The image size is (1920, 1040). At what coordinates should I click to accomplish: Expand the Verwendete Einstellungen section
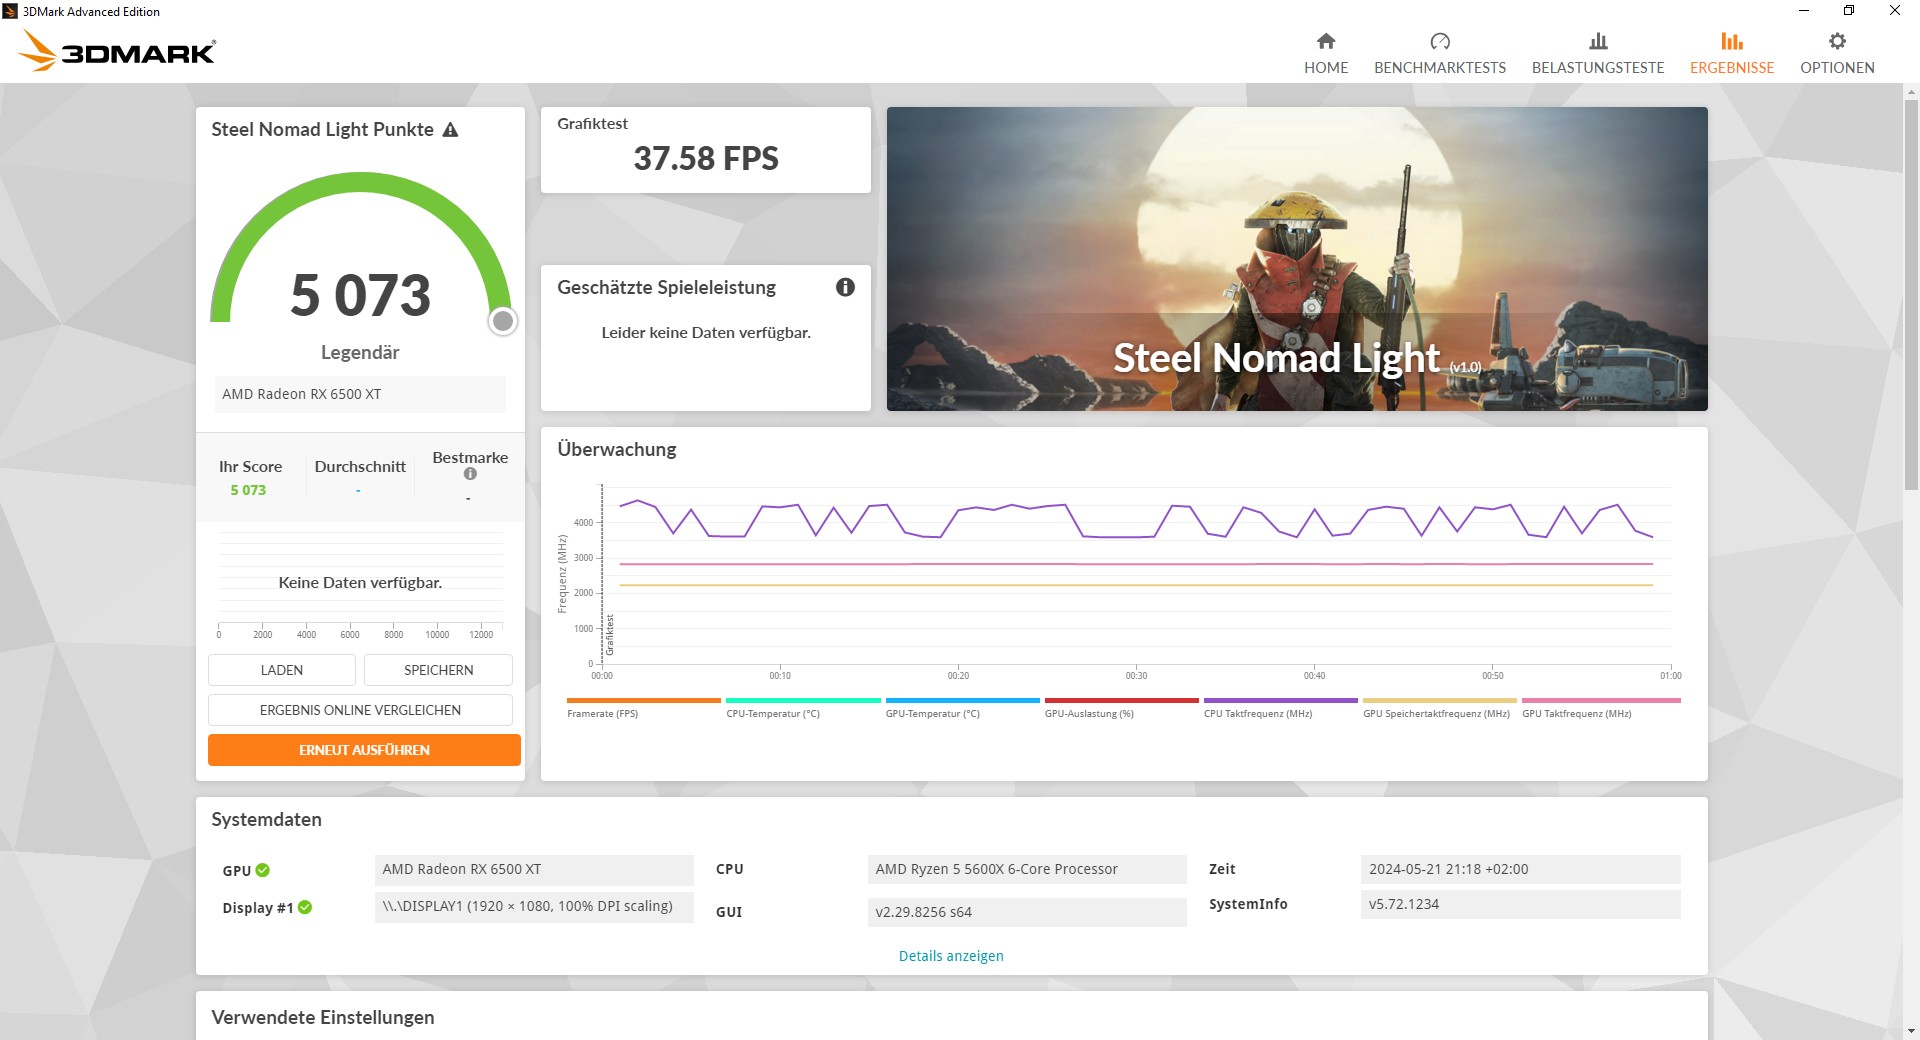(x=322, y=1017)
